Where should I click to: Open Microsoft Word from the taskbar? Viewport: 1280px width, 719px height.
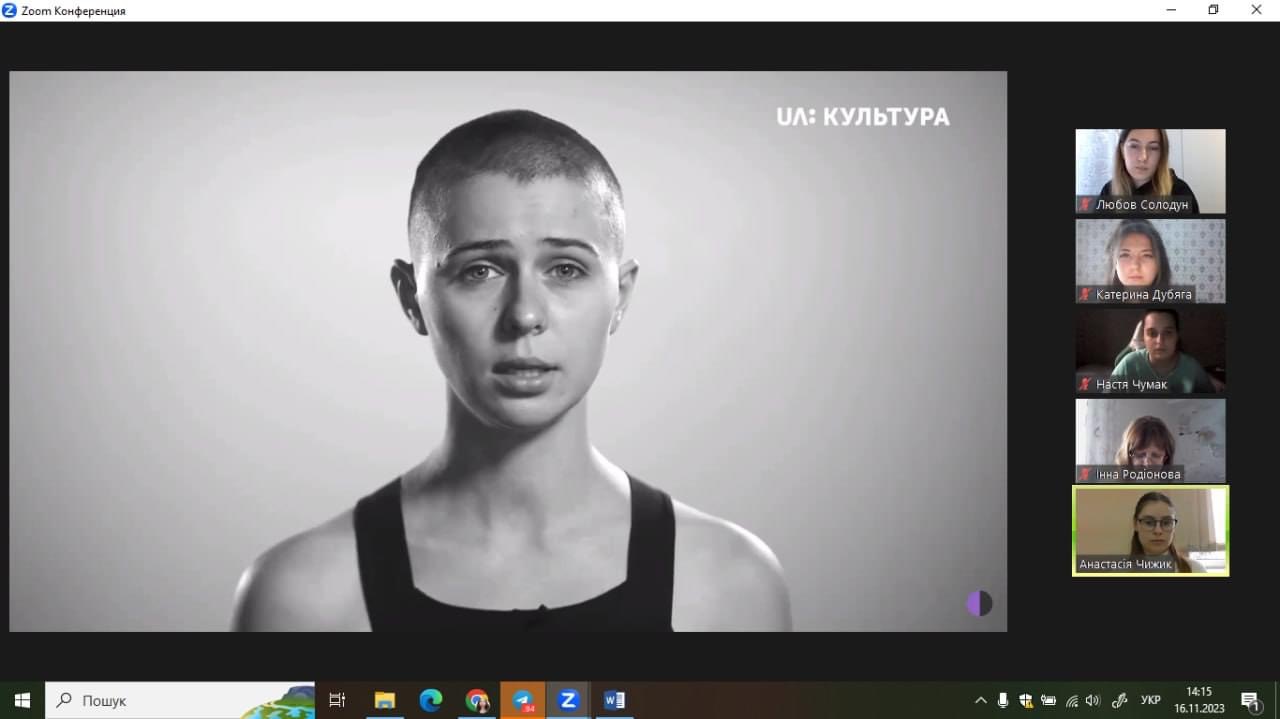coord(614,700)
